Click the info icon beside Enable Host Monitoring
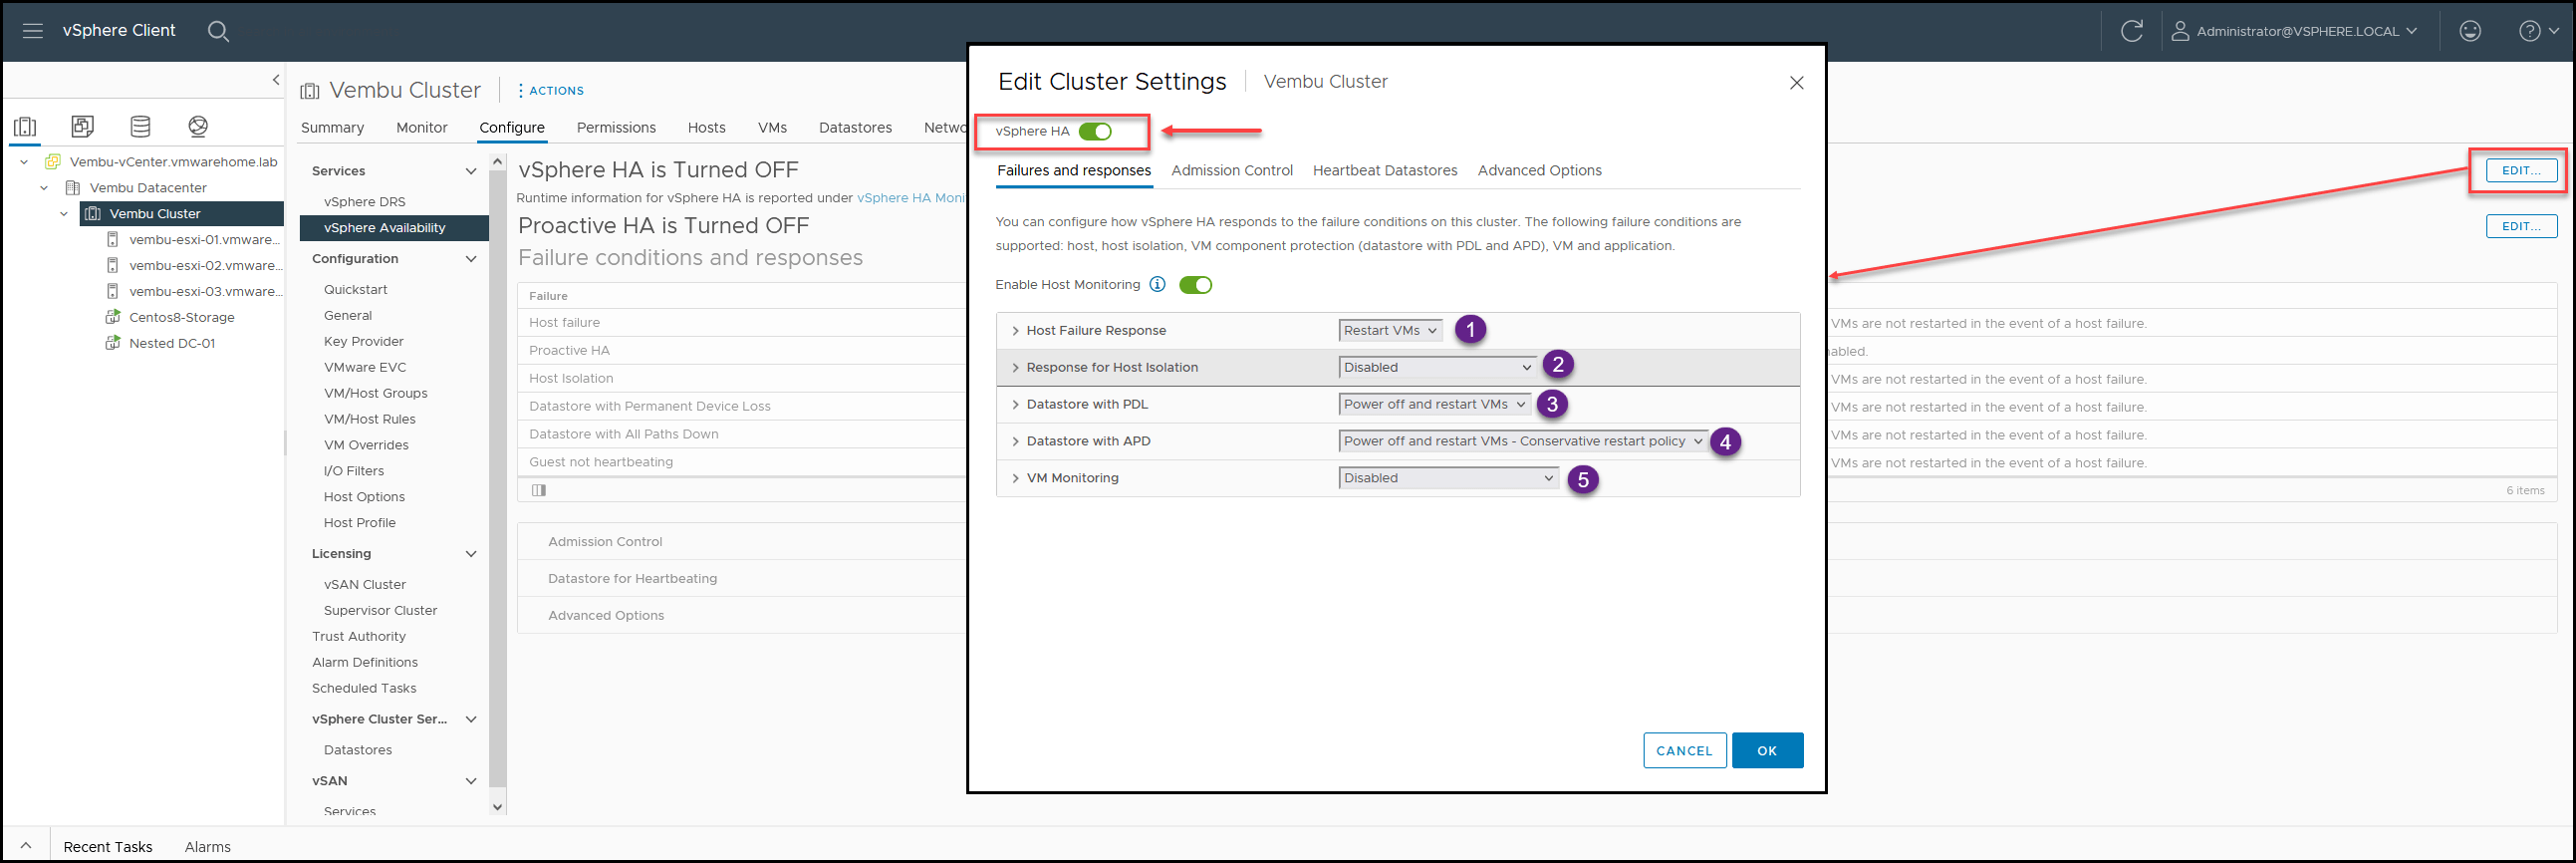This screenshot has height=863, width=2576. point(1157,284)
